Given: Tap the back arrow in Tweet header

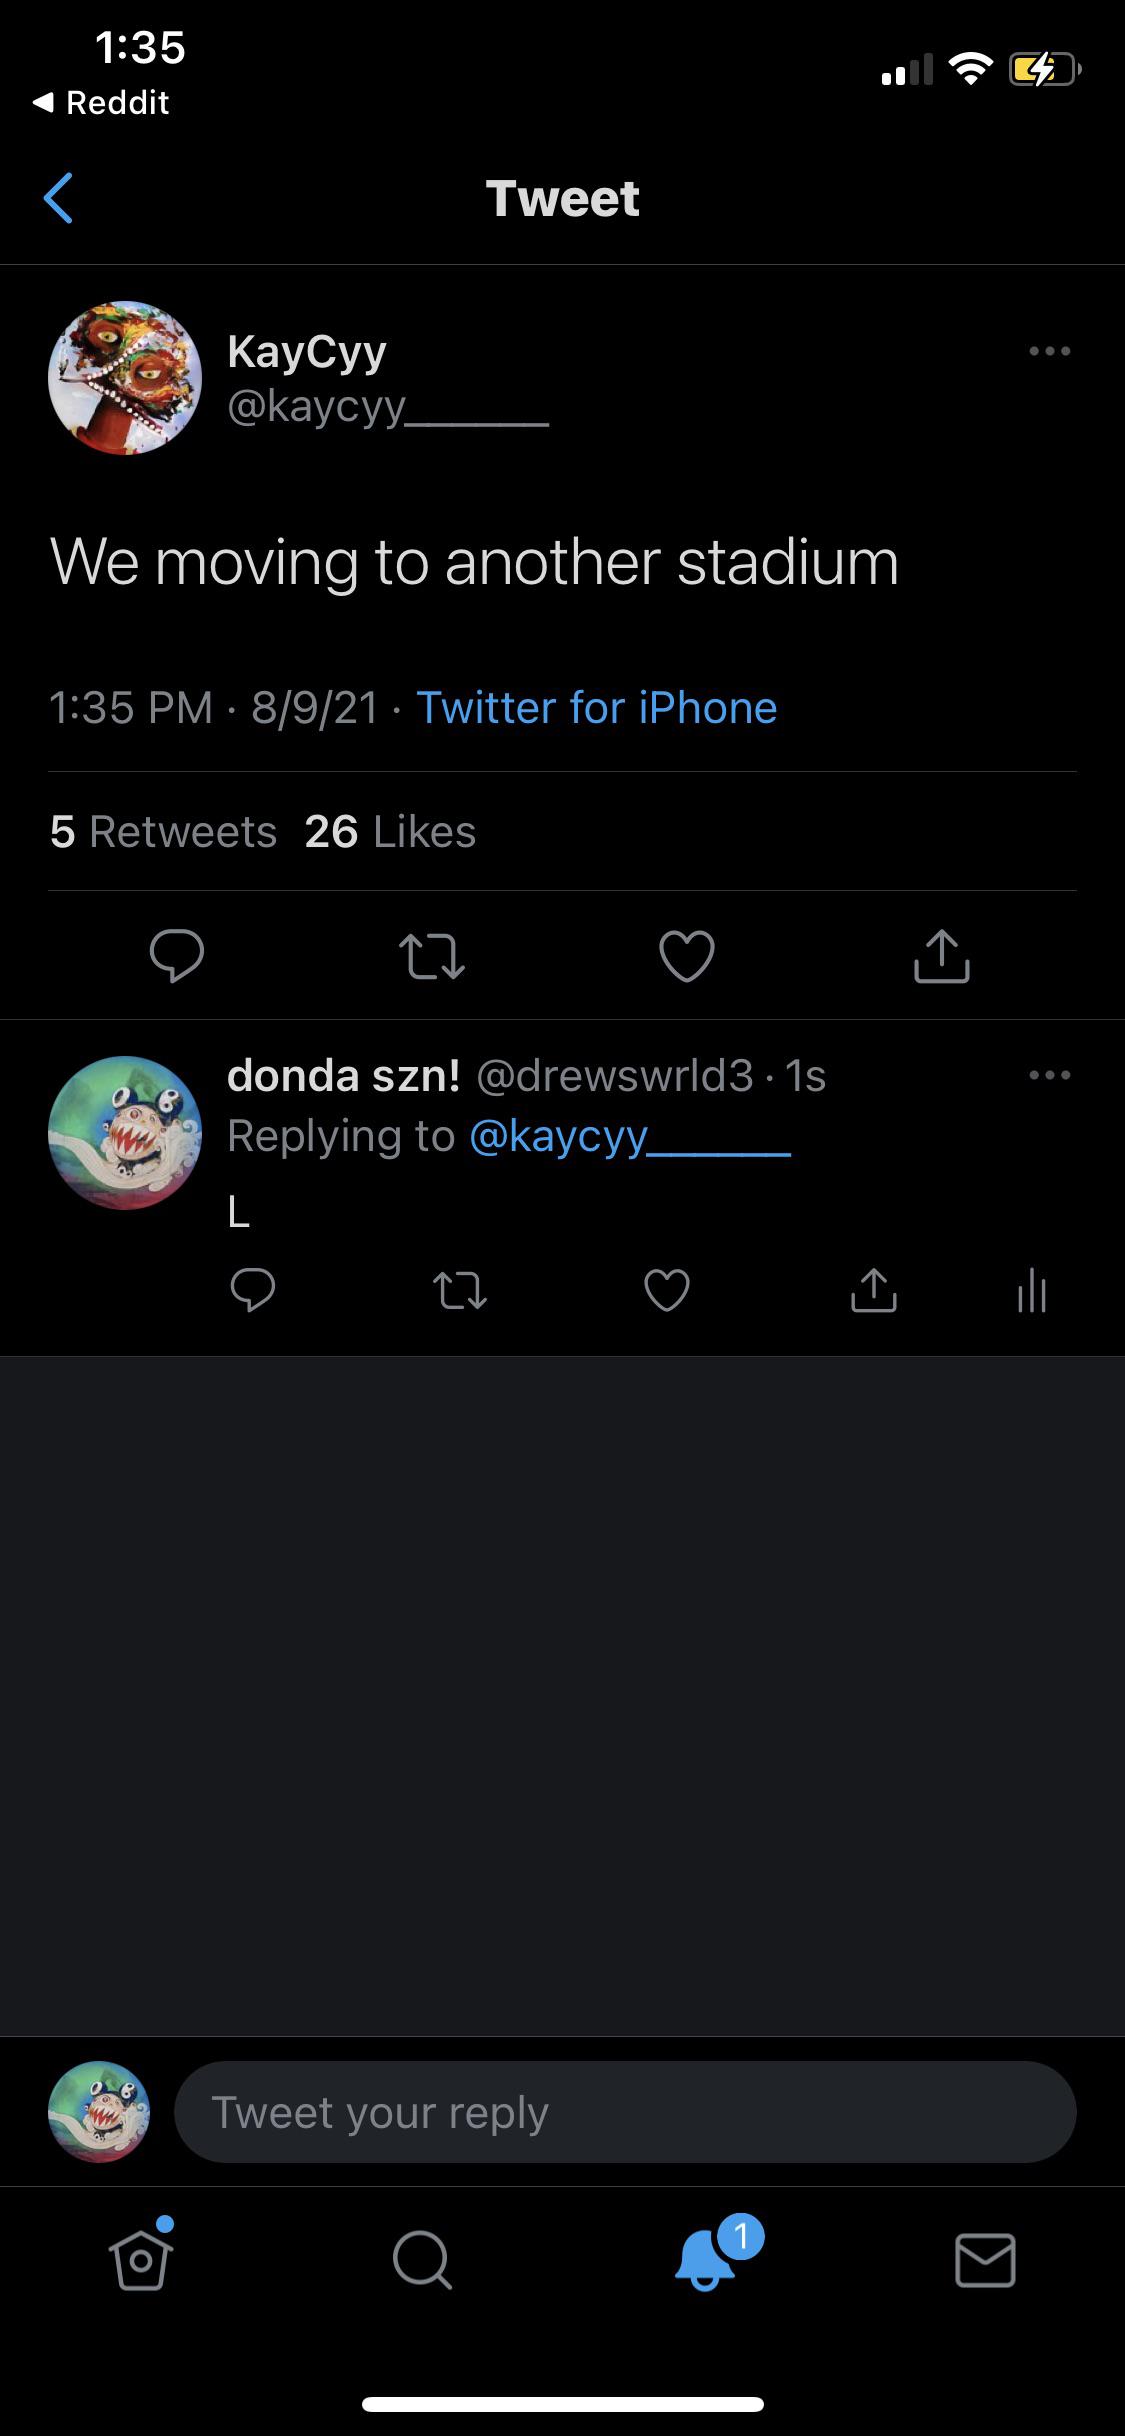Looking at the screenshot, I should (59, 198).
